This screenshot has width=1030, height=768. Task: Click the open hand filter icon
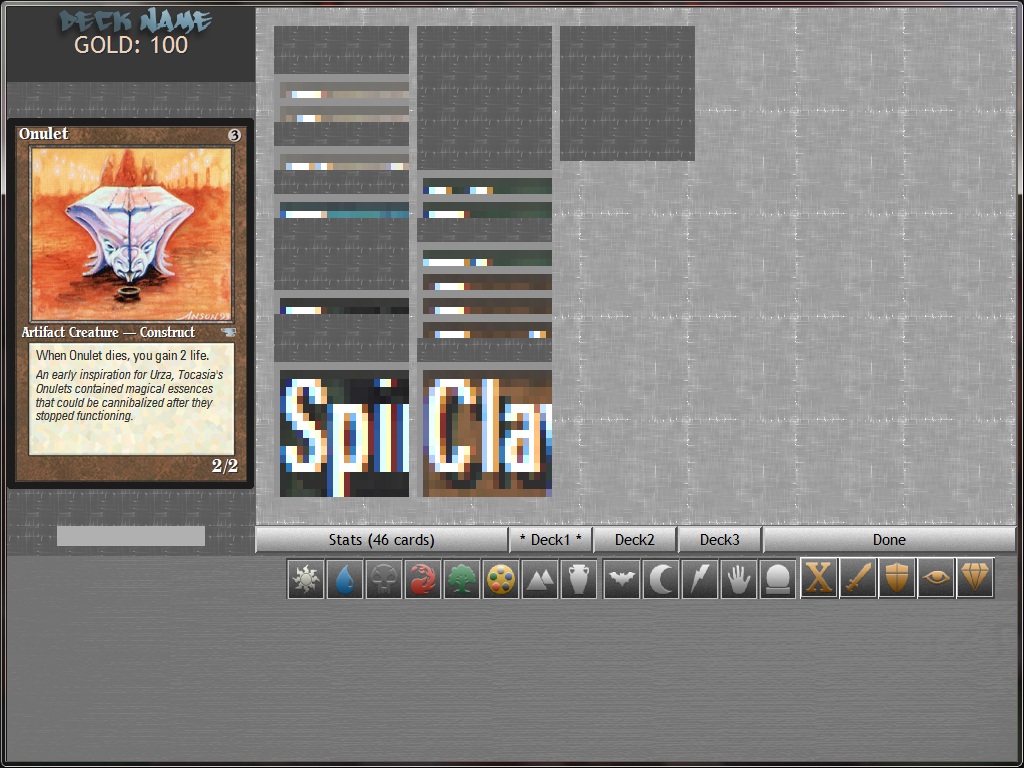pos(738,579)
